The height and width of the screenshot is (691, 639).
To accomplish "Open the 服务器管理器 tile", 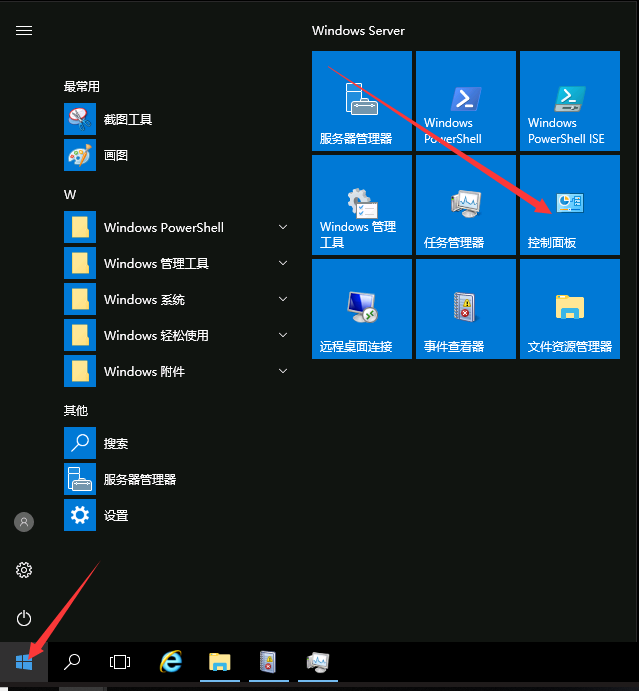I will coord(362,101).
